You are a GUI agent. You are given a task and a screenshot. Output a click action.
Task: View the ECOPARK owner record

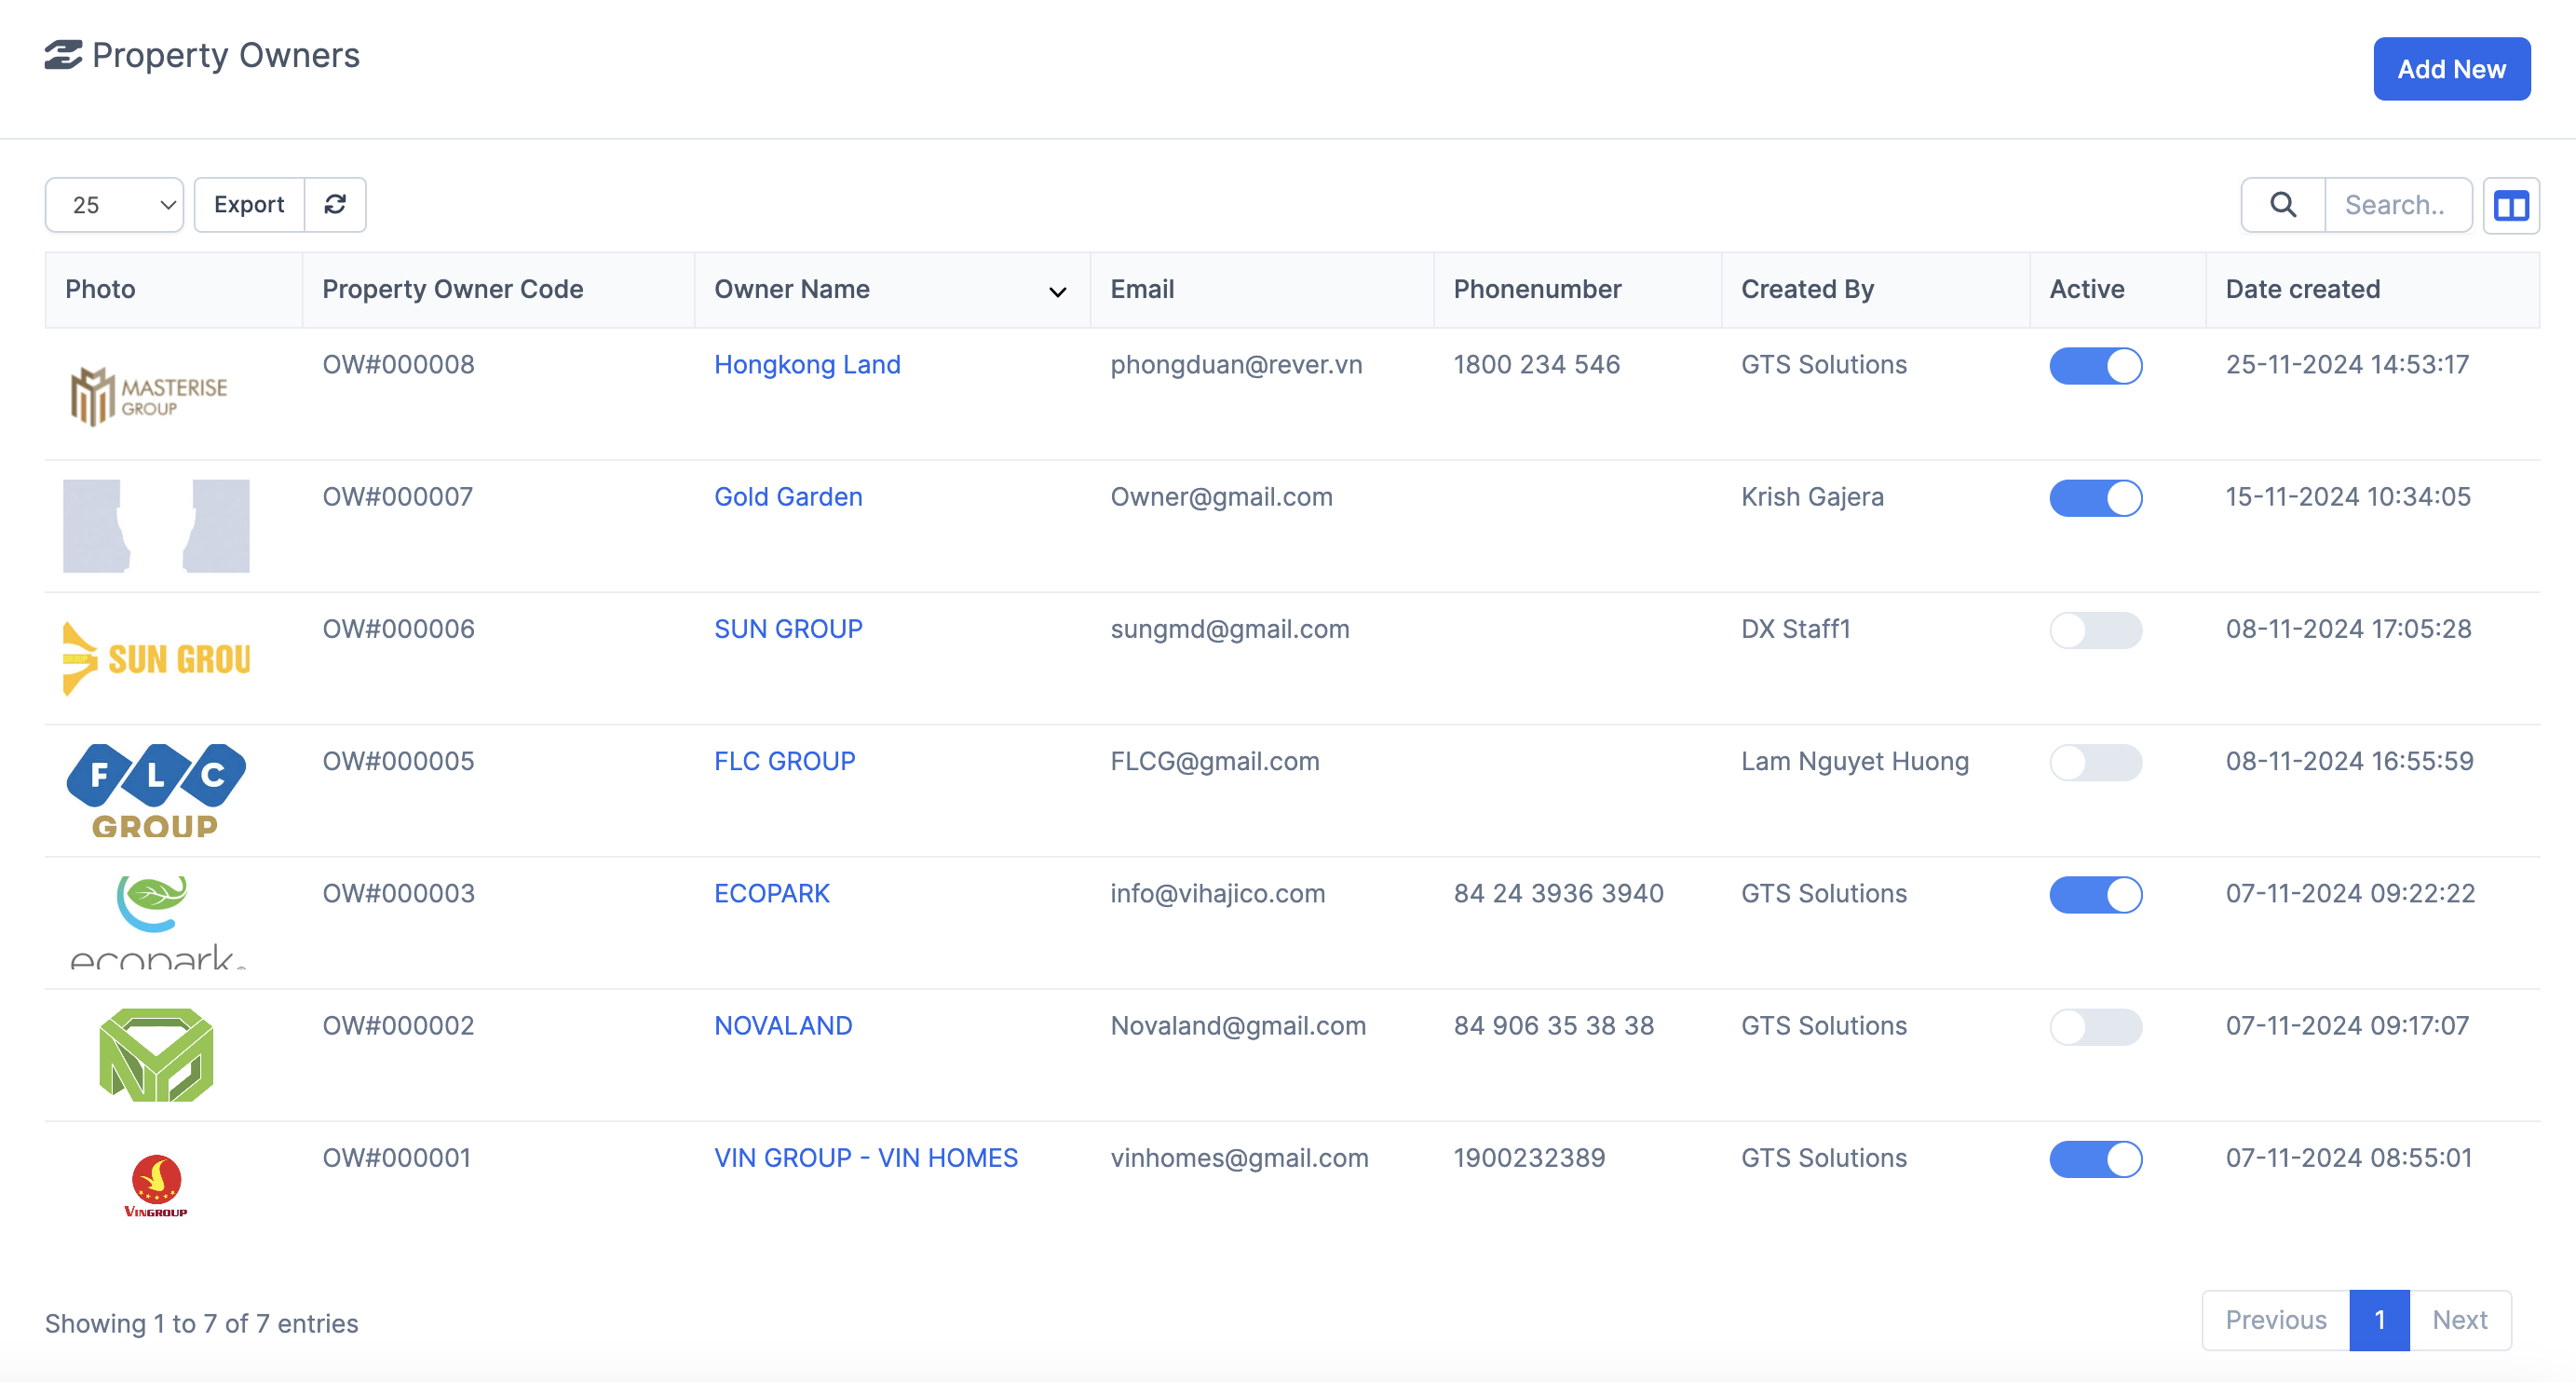[x=771, y=893]
